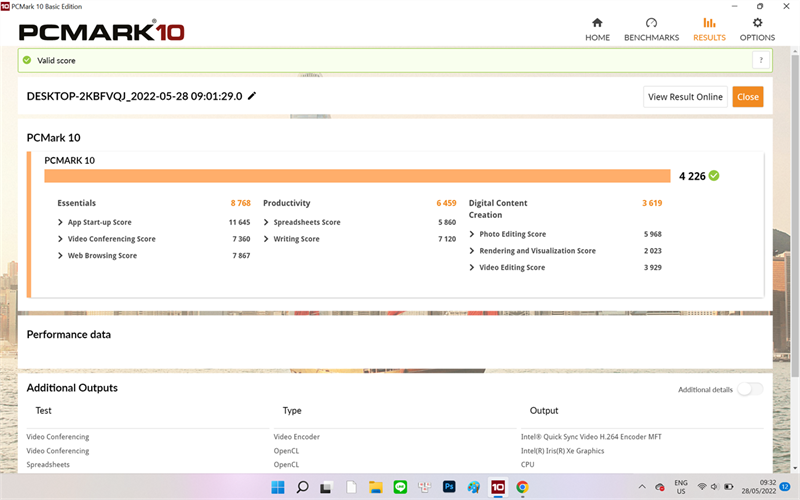The image size is (800, 500).
Task: Expand App Start-up Score details
Action: pos(60,222)
